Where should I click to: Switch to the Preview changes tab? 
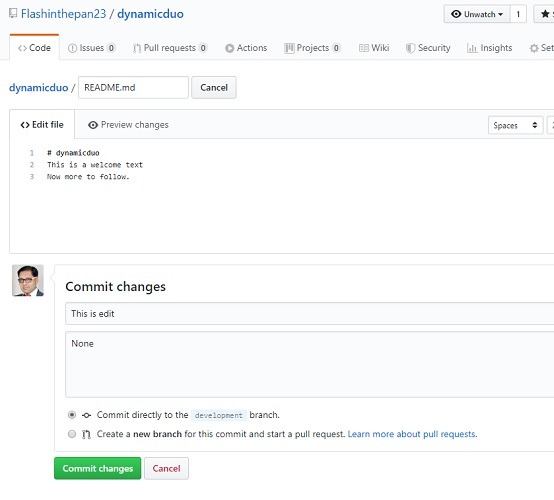[x=128, y=125]
